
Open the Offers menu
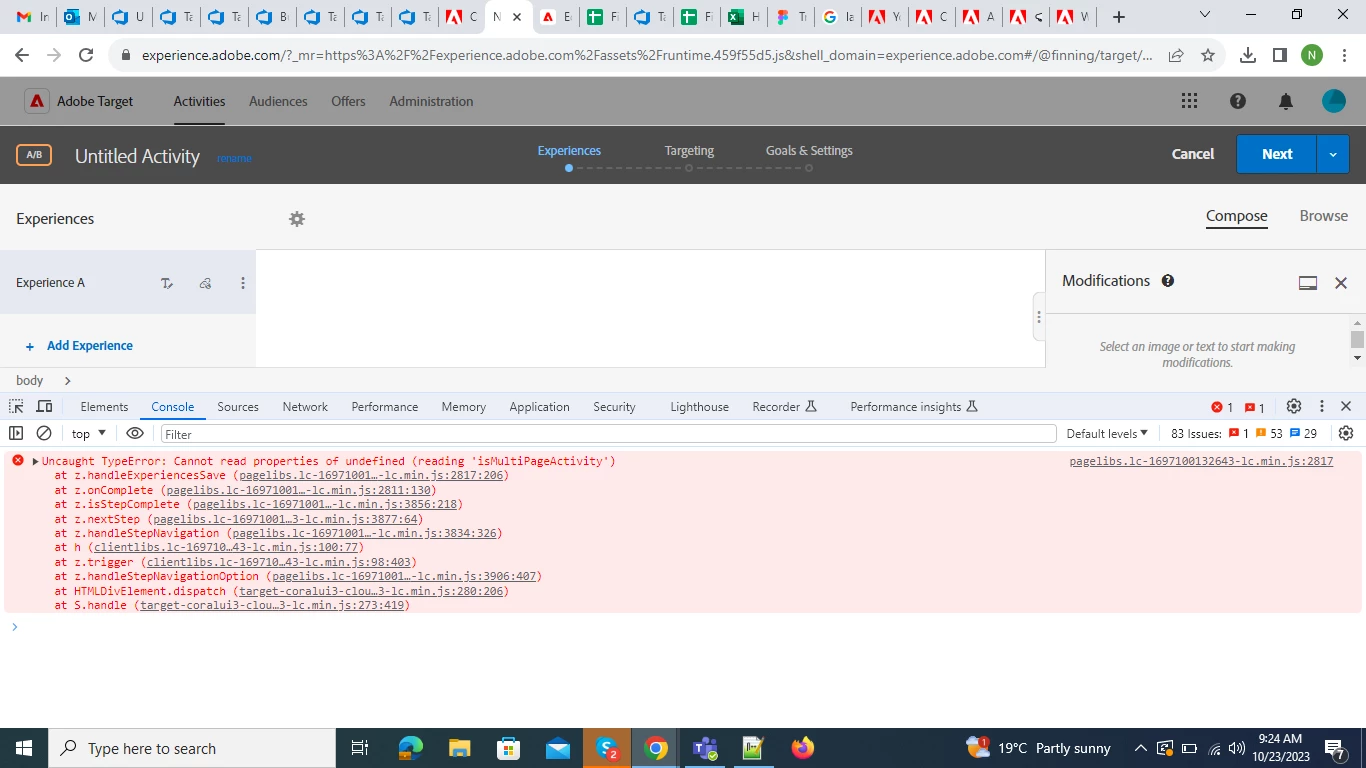click(x=348, y=101)
